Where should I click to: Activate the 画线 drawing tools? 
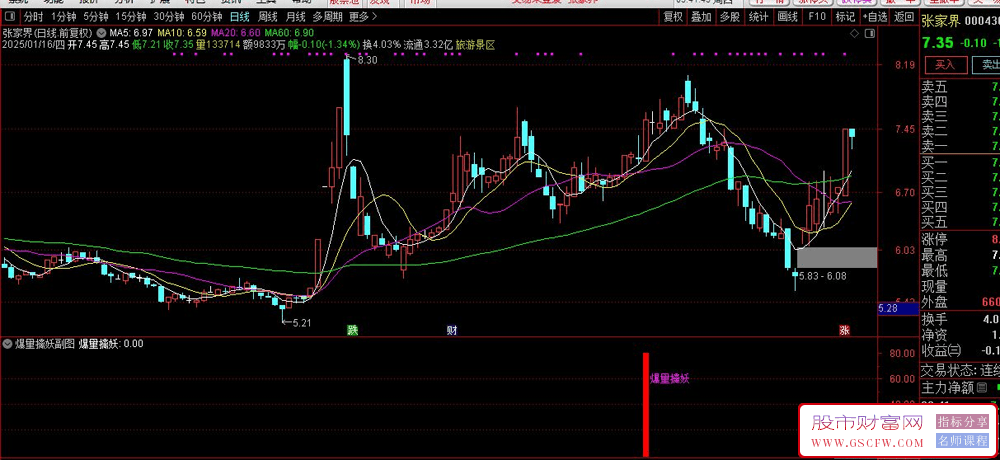click(788, 17)
